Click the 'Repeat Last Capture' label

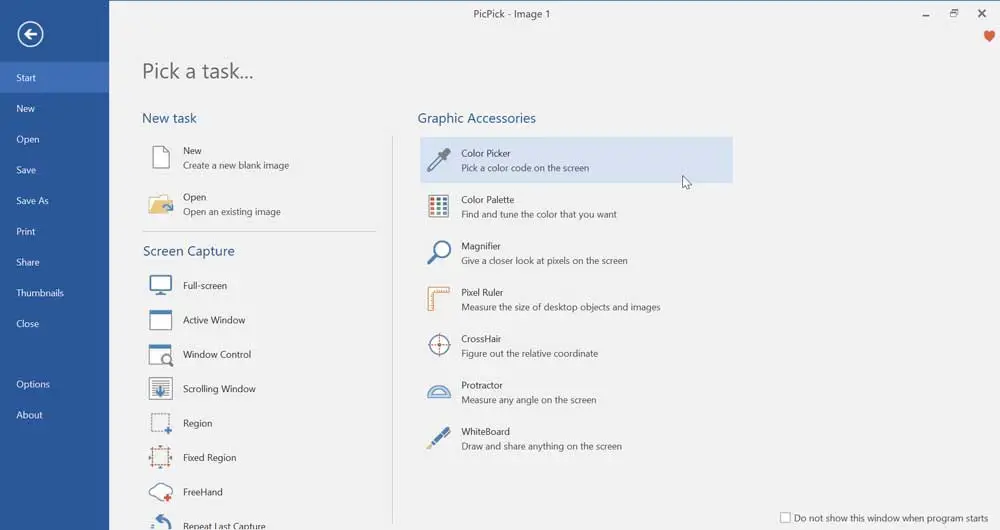(224, 526)
